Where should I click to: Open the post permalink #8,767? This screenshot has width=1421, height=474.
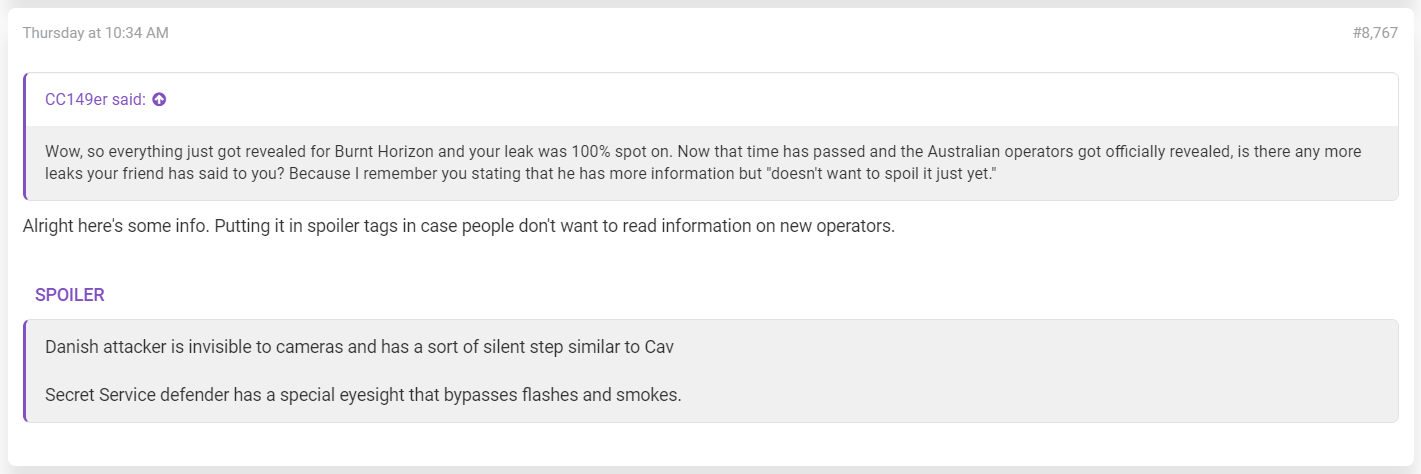pyautogui.click(x=1375, y=33)
